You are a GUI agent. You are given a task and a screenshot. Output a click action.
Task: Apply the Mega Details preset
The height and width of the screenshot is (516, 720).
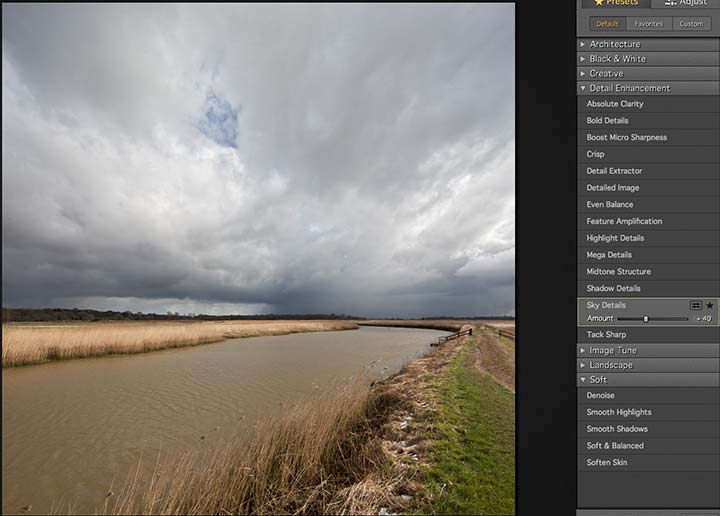[648, 255]
